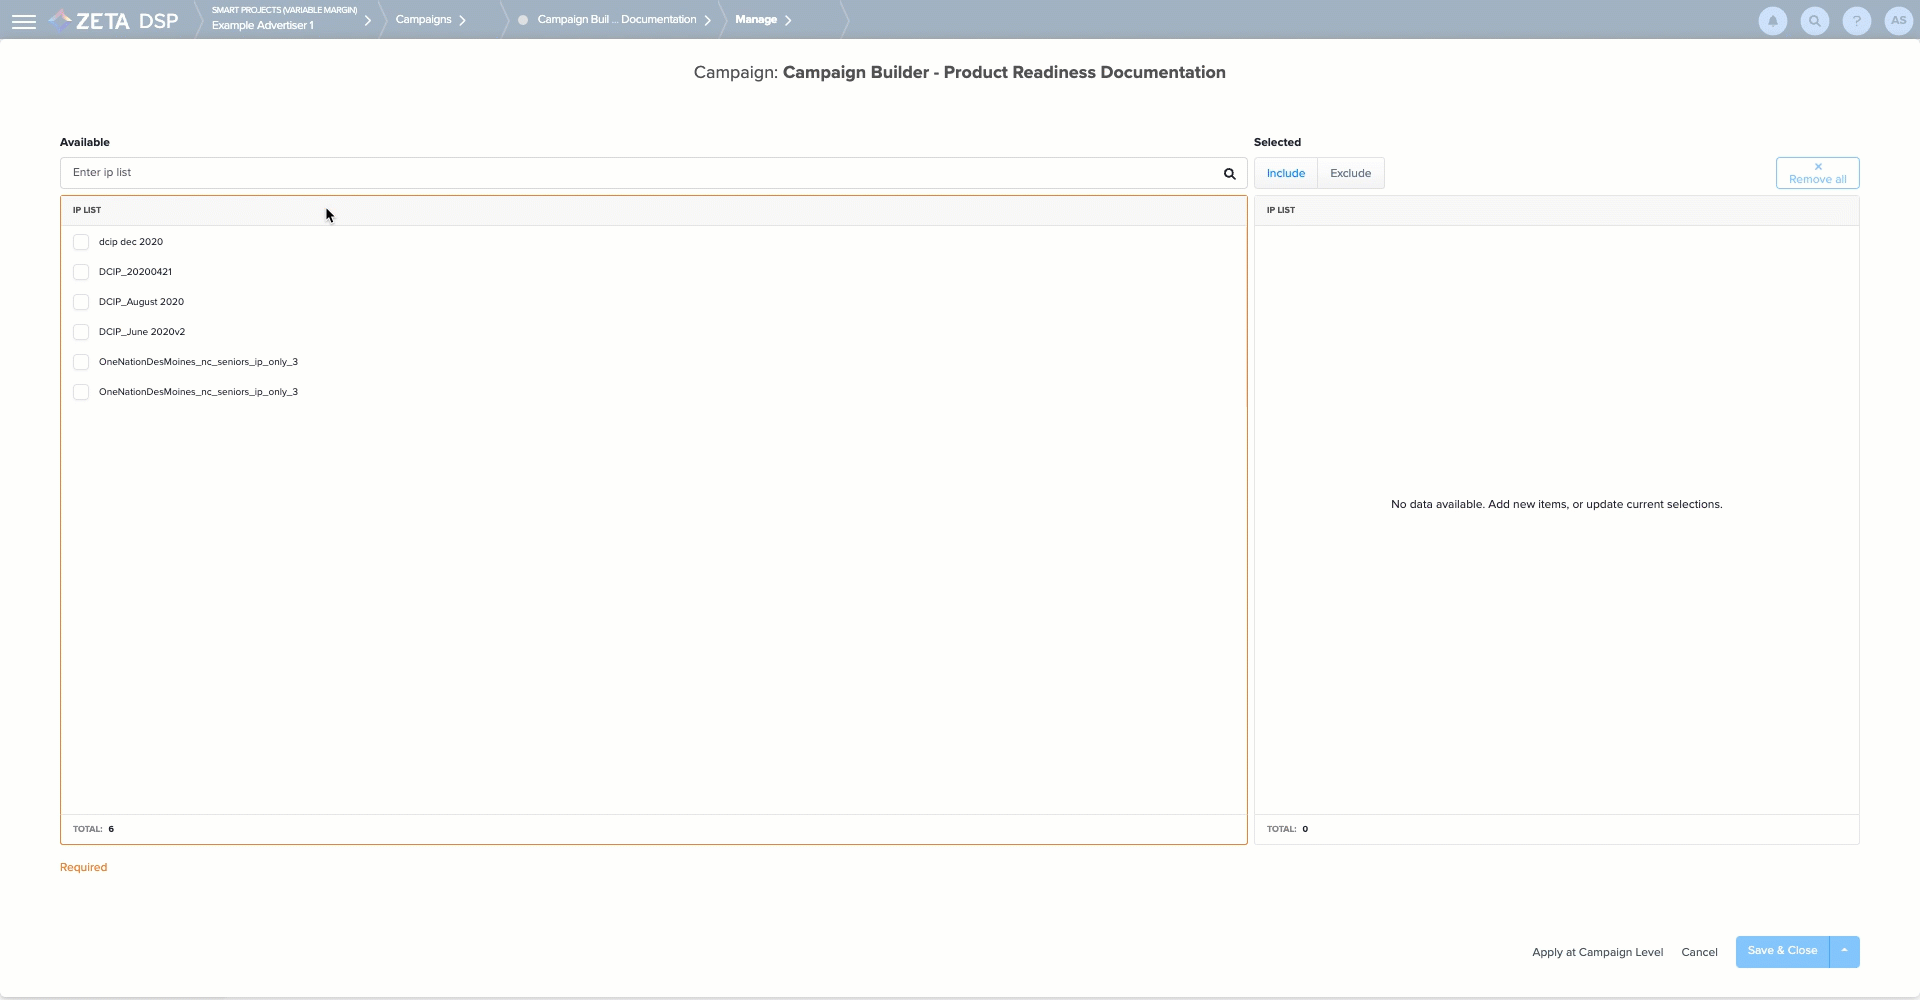Open the help question mark icon

pos(1856,21)
